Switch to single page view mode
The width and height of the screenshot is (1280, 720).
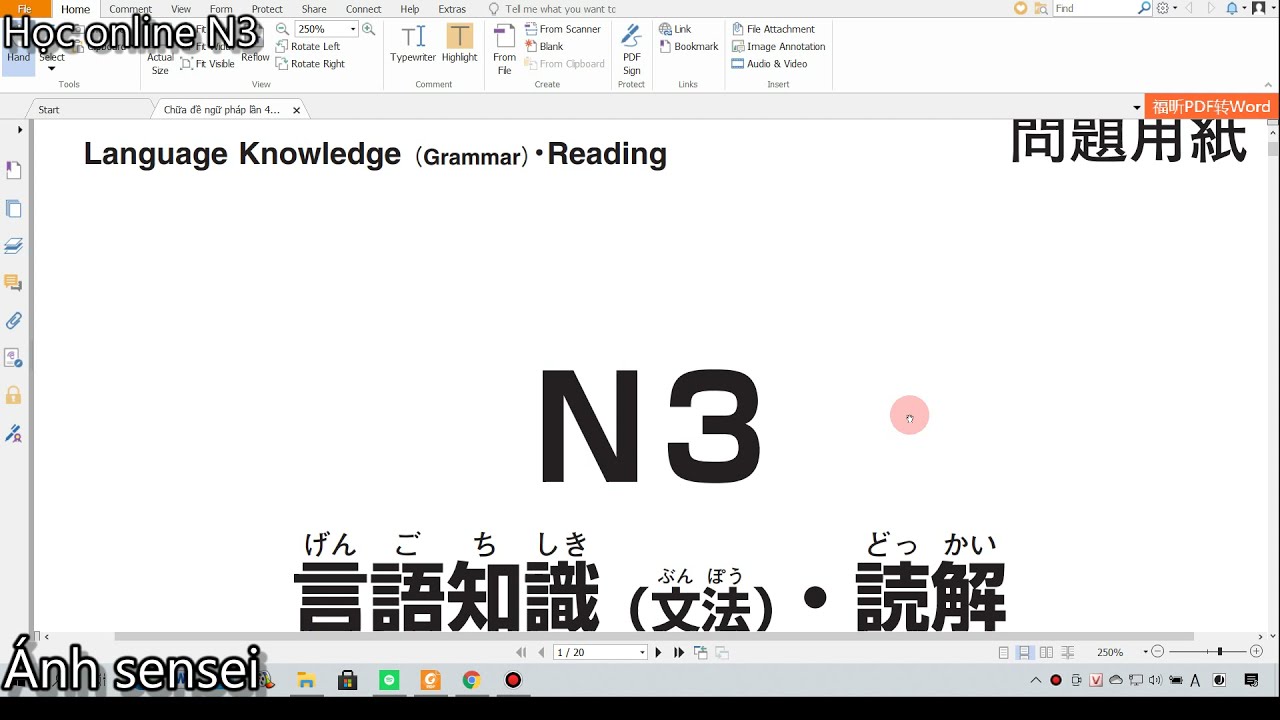[1003, 652]
